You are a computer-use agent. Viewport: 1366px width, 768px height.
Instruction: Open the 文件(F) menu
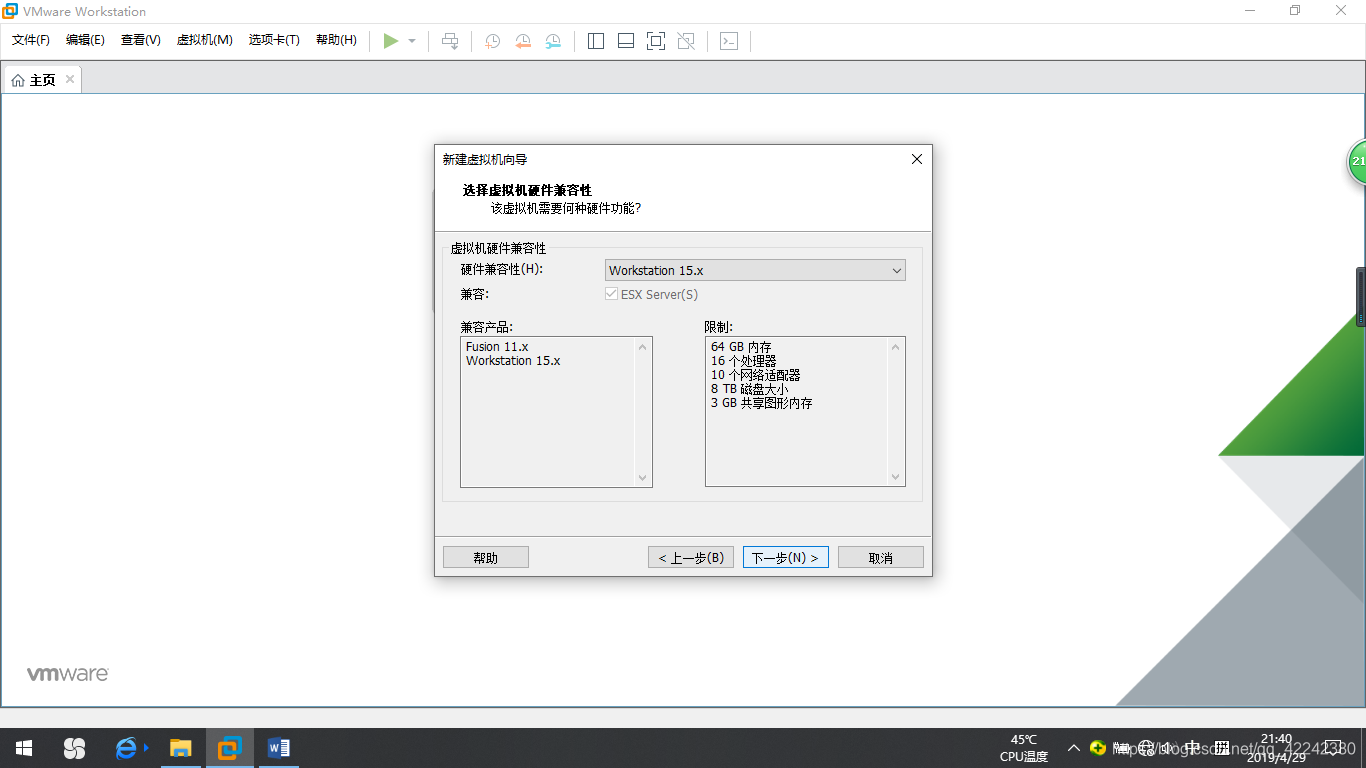(x=31, y=40)
